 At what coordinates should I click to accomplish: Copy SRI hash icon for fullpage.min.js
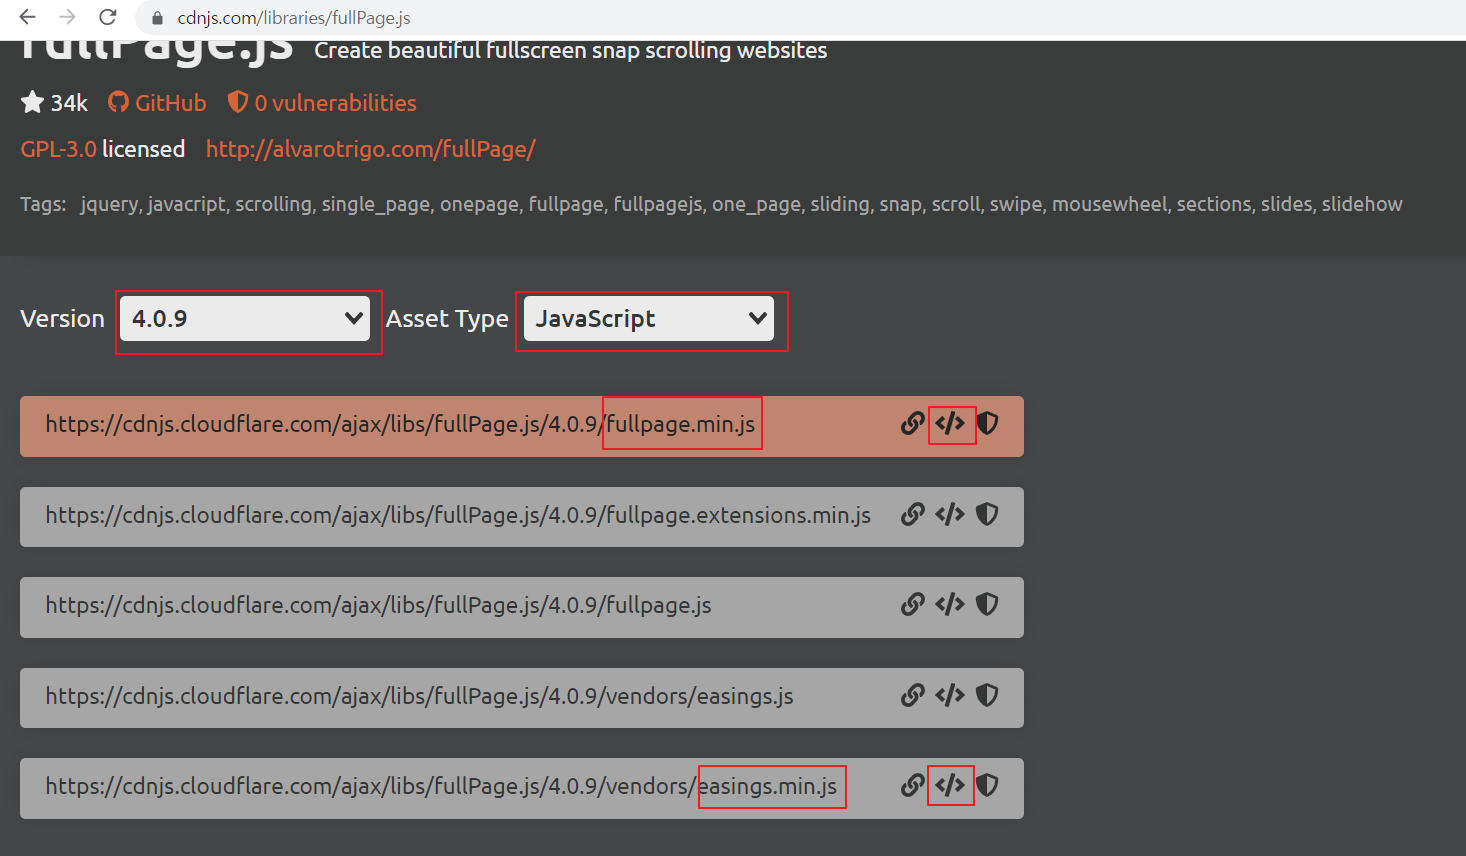[x=987, y=424]
